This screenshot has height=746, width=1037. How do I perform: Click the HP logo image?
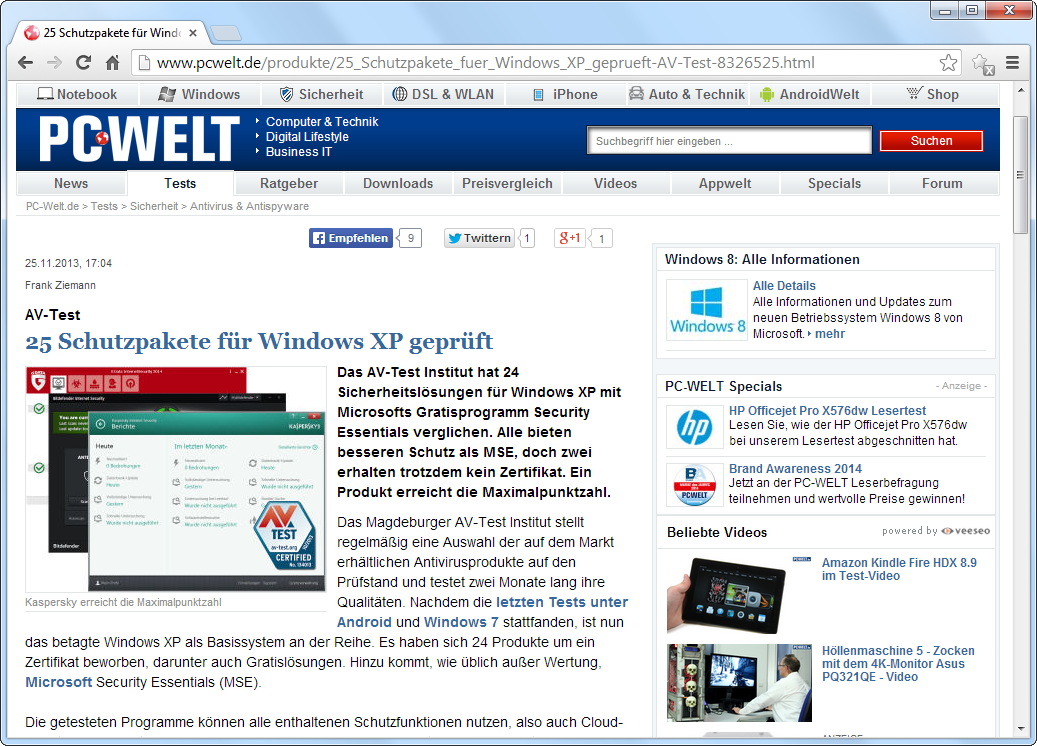[694, 427]
